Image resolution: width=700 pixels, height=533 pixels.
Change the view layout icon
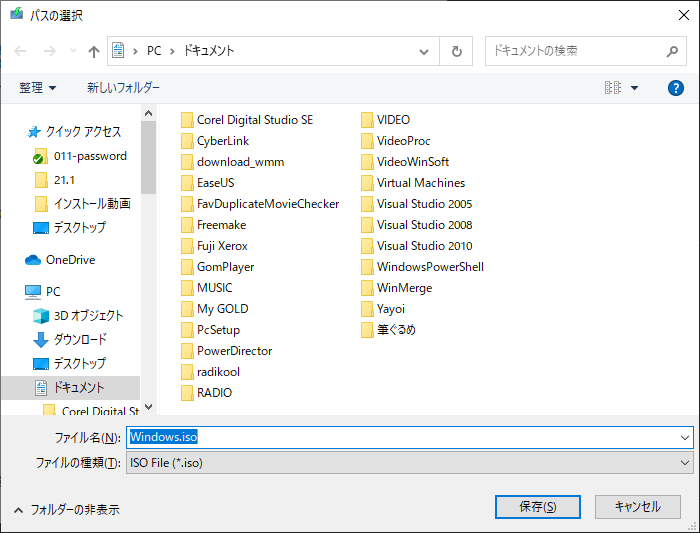(x=613, y=87)
